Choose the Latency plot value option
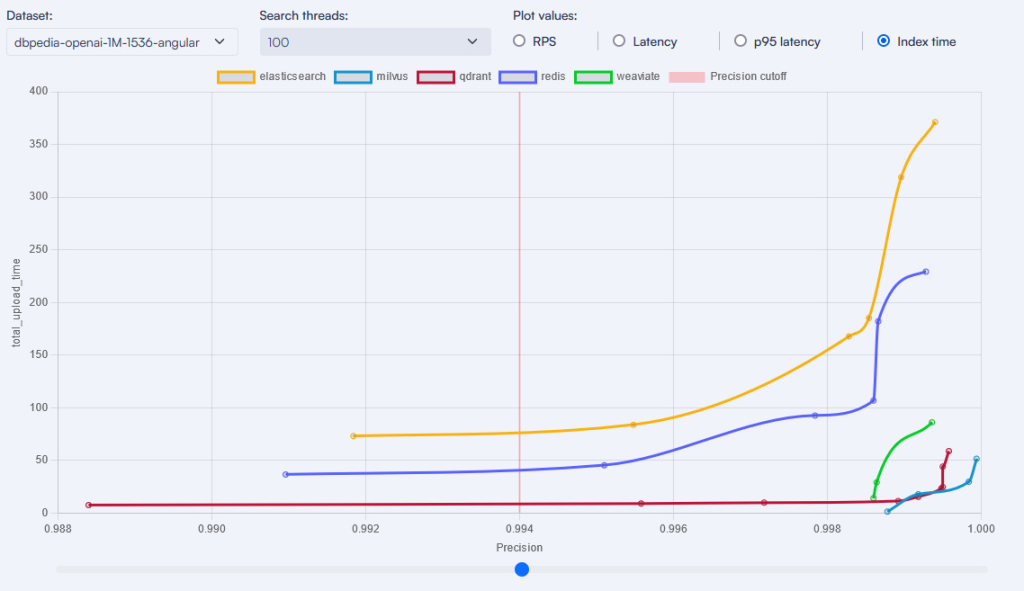Viewport: 1024px width, 591px height. 619,41
